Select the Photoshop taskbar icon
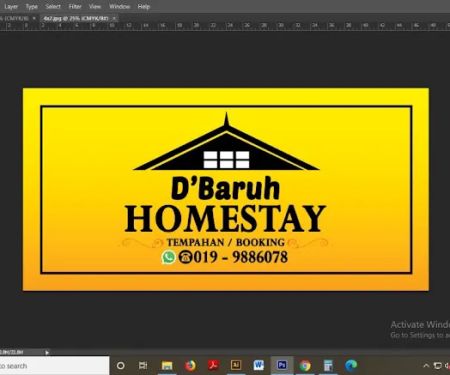 pos(282,365)
